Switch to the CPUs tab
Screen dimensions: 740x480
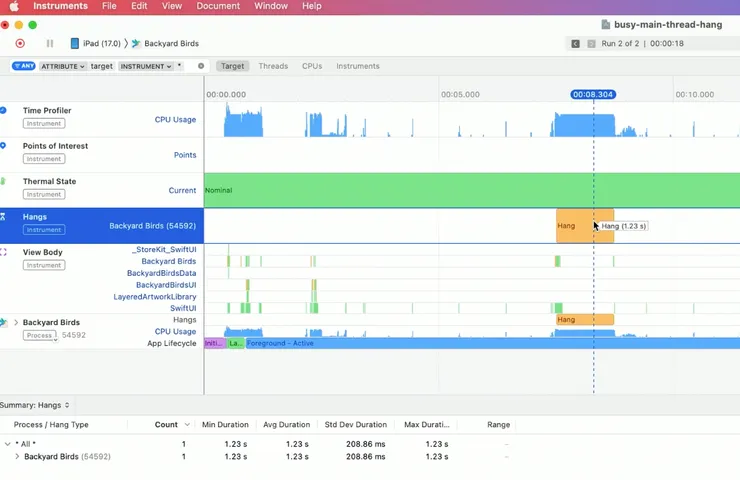coord(311,66)
